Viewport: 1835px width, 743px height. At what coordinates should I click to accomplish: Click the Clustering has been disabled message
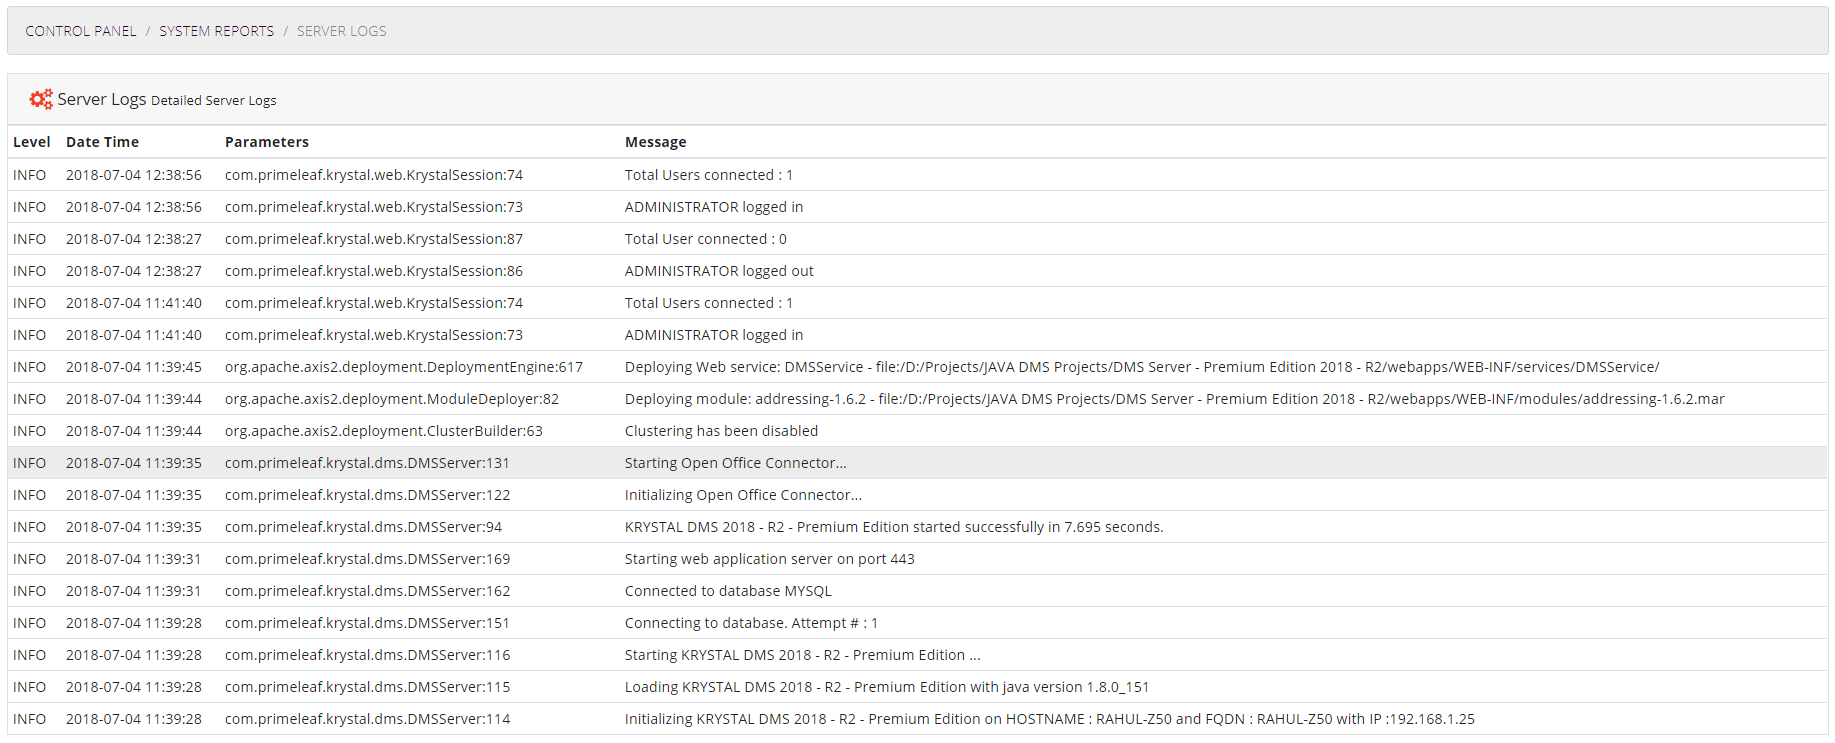(721, 431)
